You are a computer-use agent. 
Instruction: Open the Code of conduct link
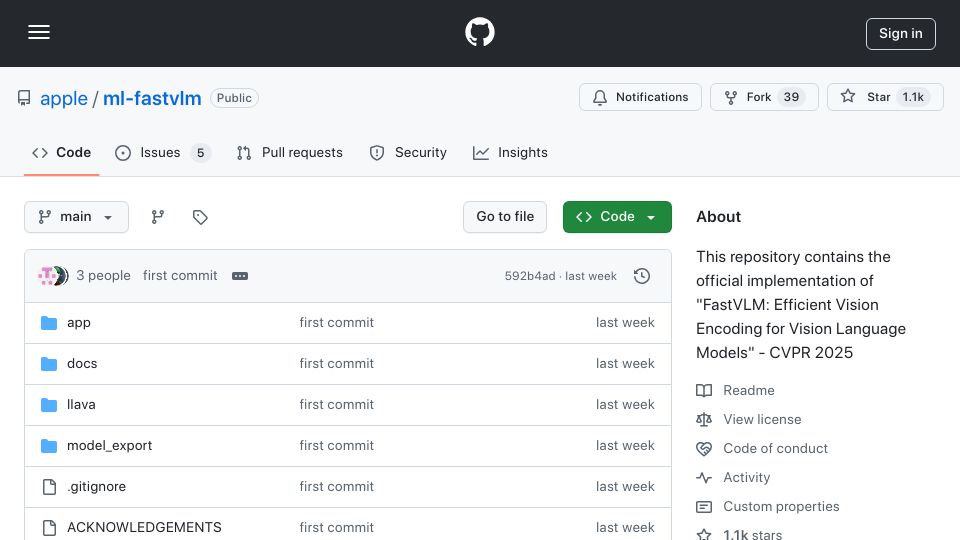[x=775, y=448]
